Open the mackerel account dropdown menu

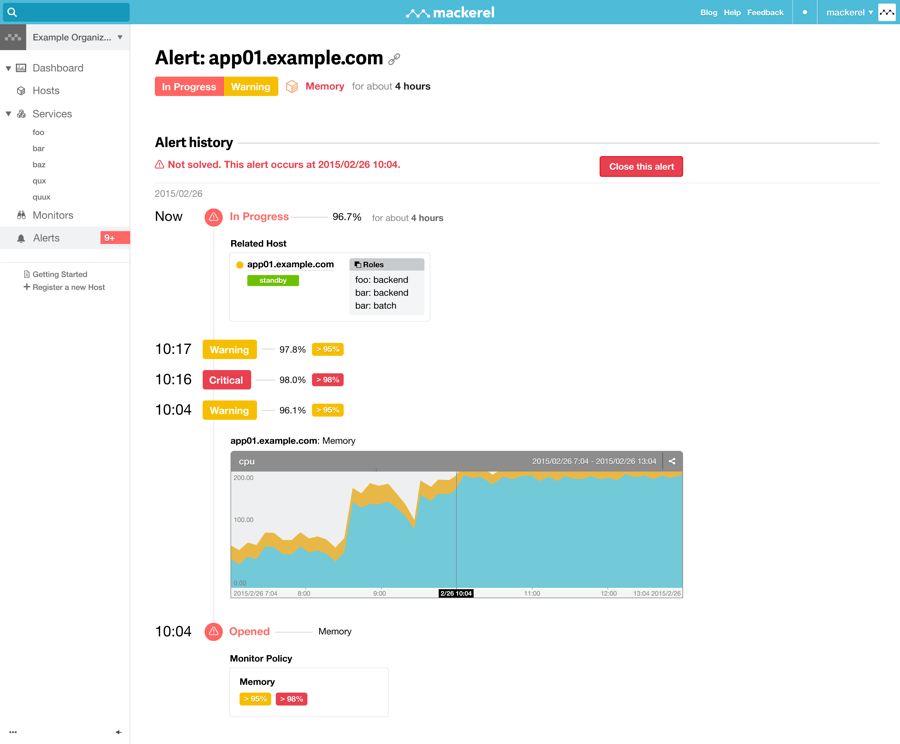pyautogui.click(x=849, y=13)
